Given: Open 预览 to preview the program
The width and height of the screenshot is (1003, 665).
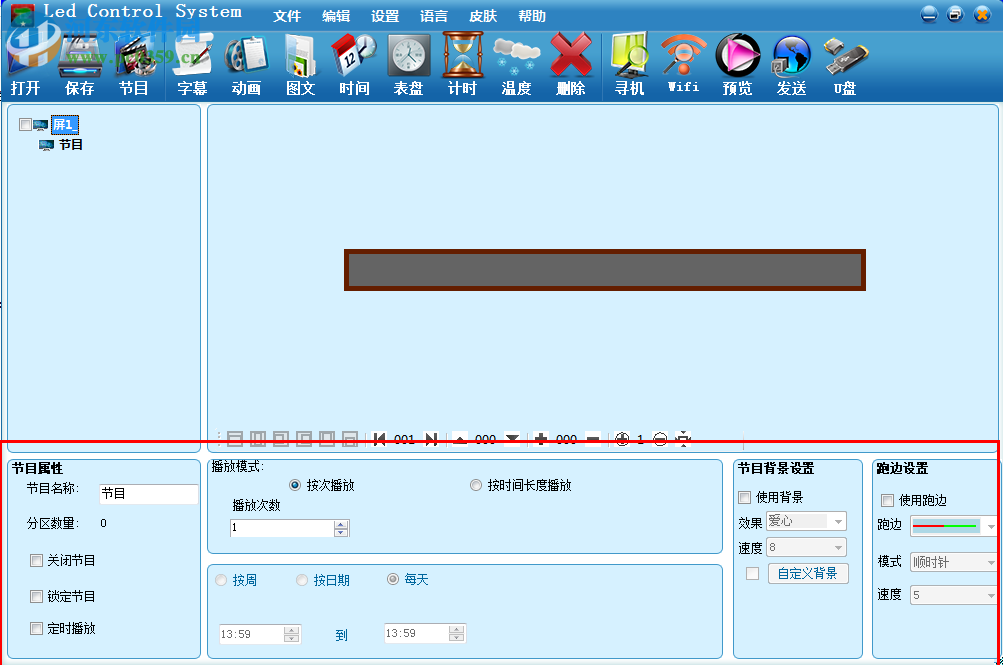Looking at the screenshot, I should click(x=737, y=63).
